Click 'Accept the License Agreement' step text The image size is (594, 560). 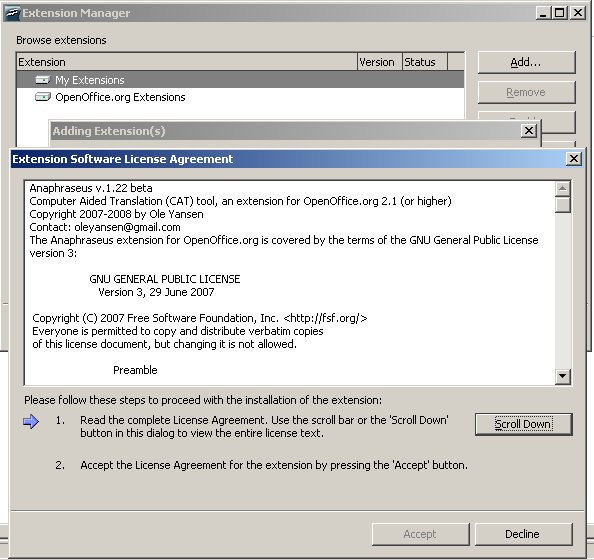(274, 465)
